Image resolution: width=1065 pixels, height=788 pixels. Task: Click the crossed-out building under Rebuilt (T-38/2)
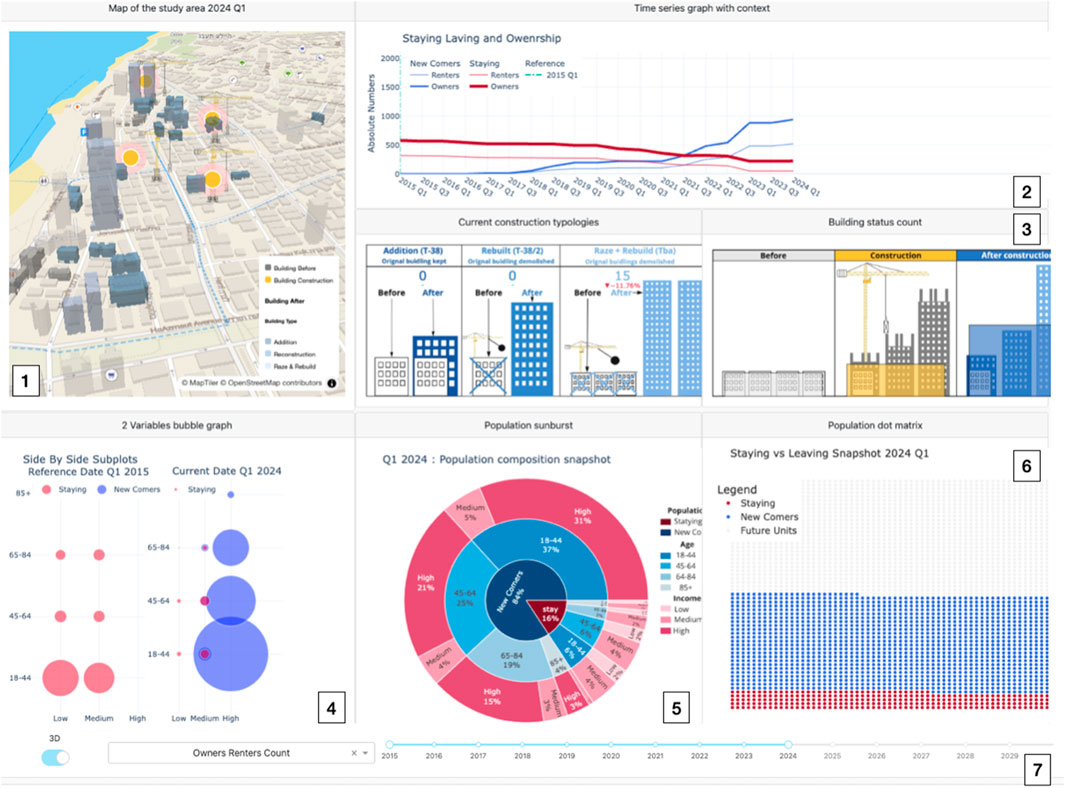click(488, 377)
